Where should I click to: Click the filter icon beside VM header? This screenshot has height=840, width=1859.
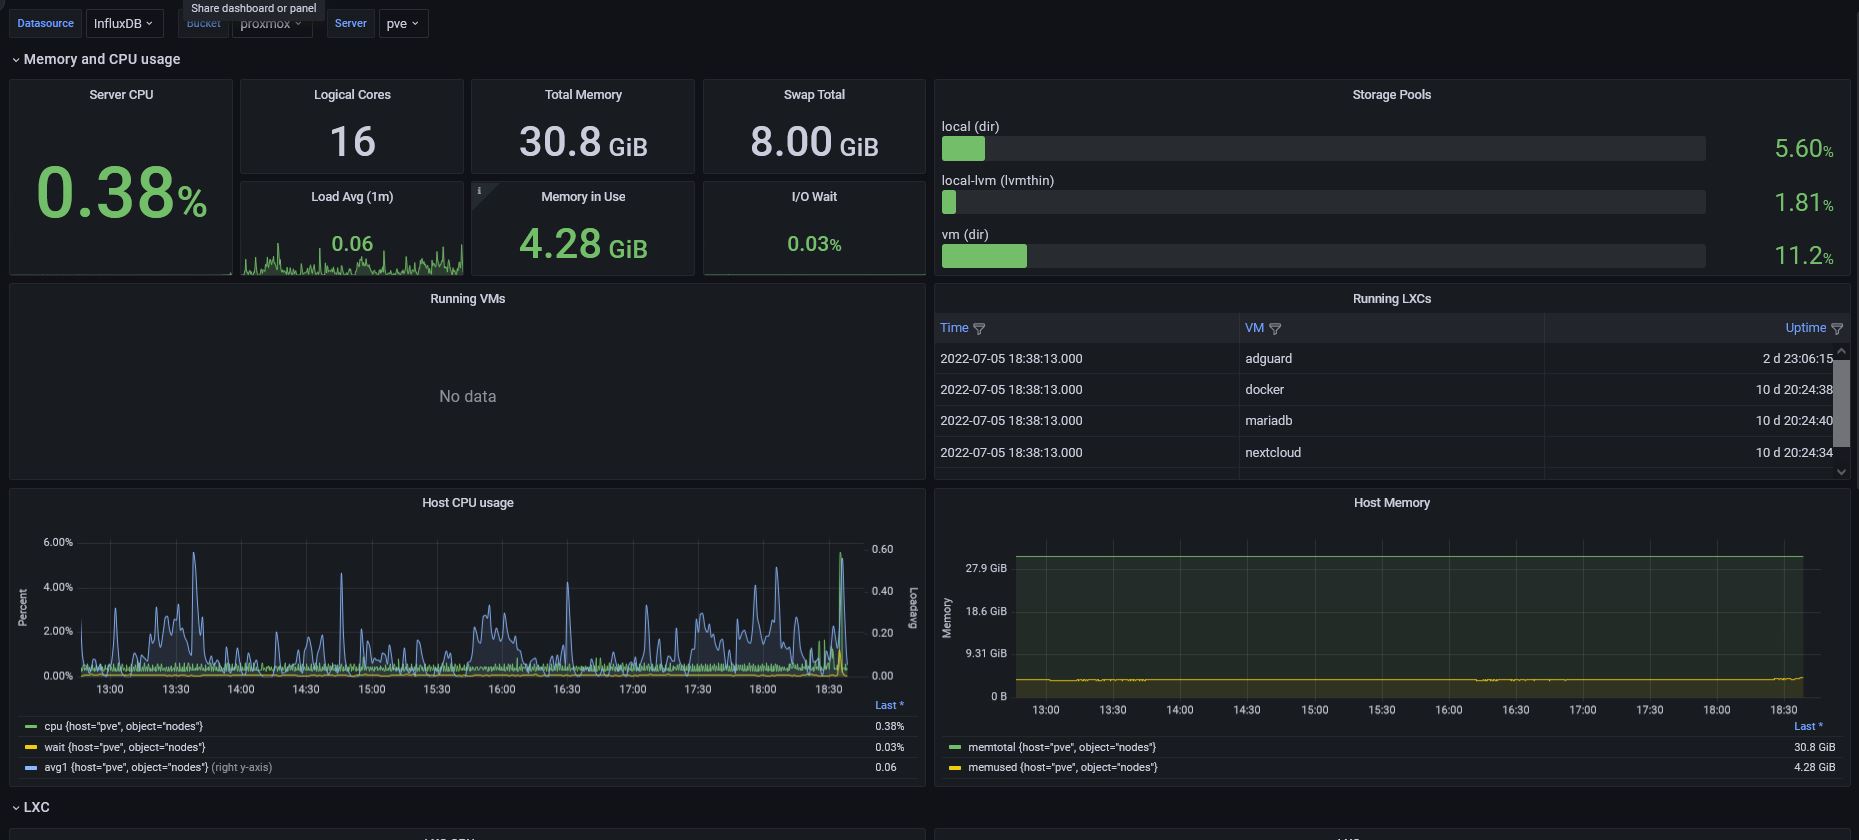pyautogui.click(x=1275, y=329)
